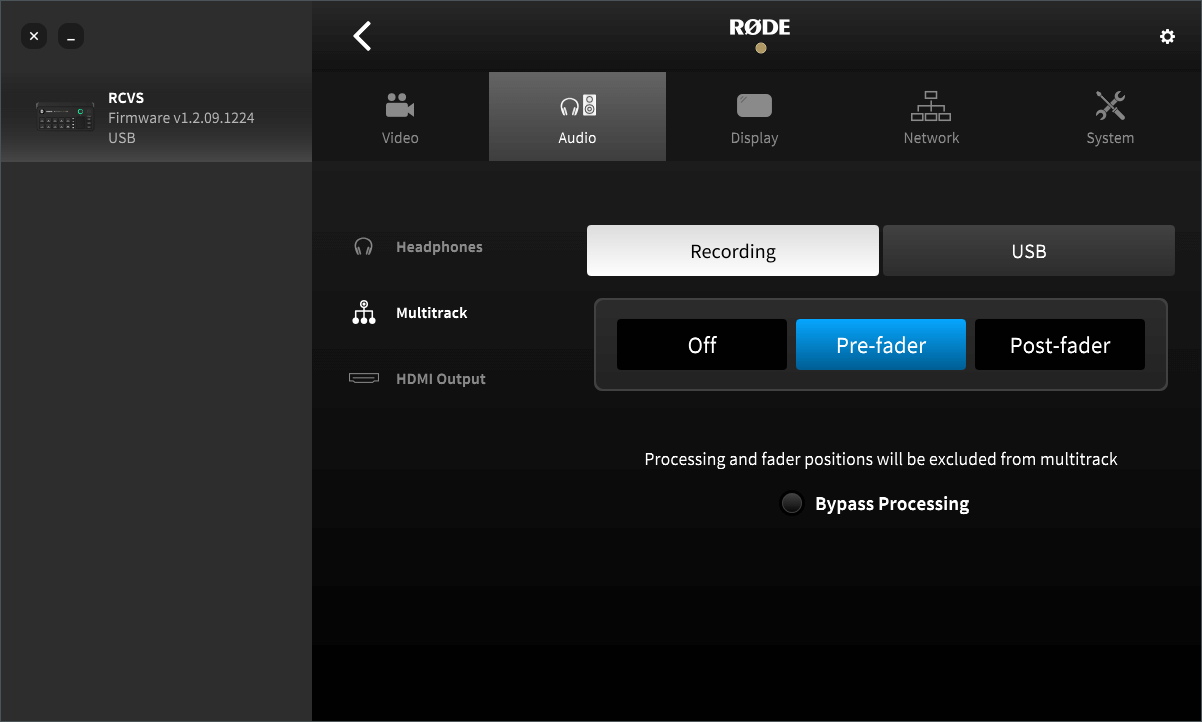Select the Recording section

click(x=732, y=250)
